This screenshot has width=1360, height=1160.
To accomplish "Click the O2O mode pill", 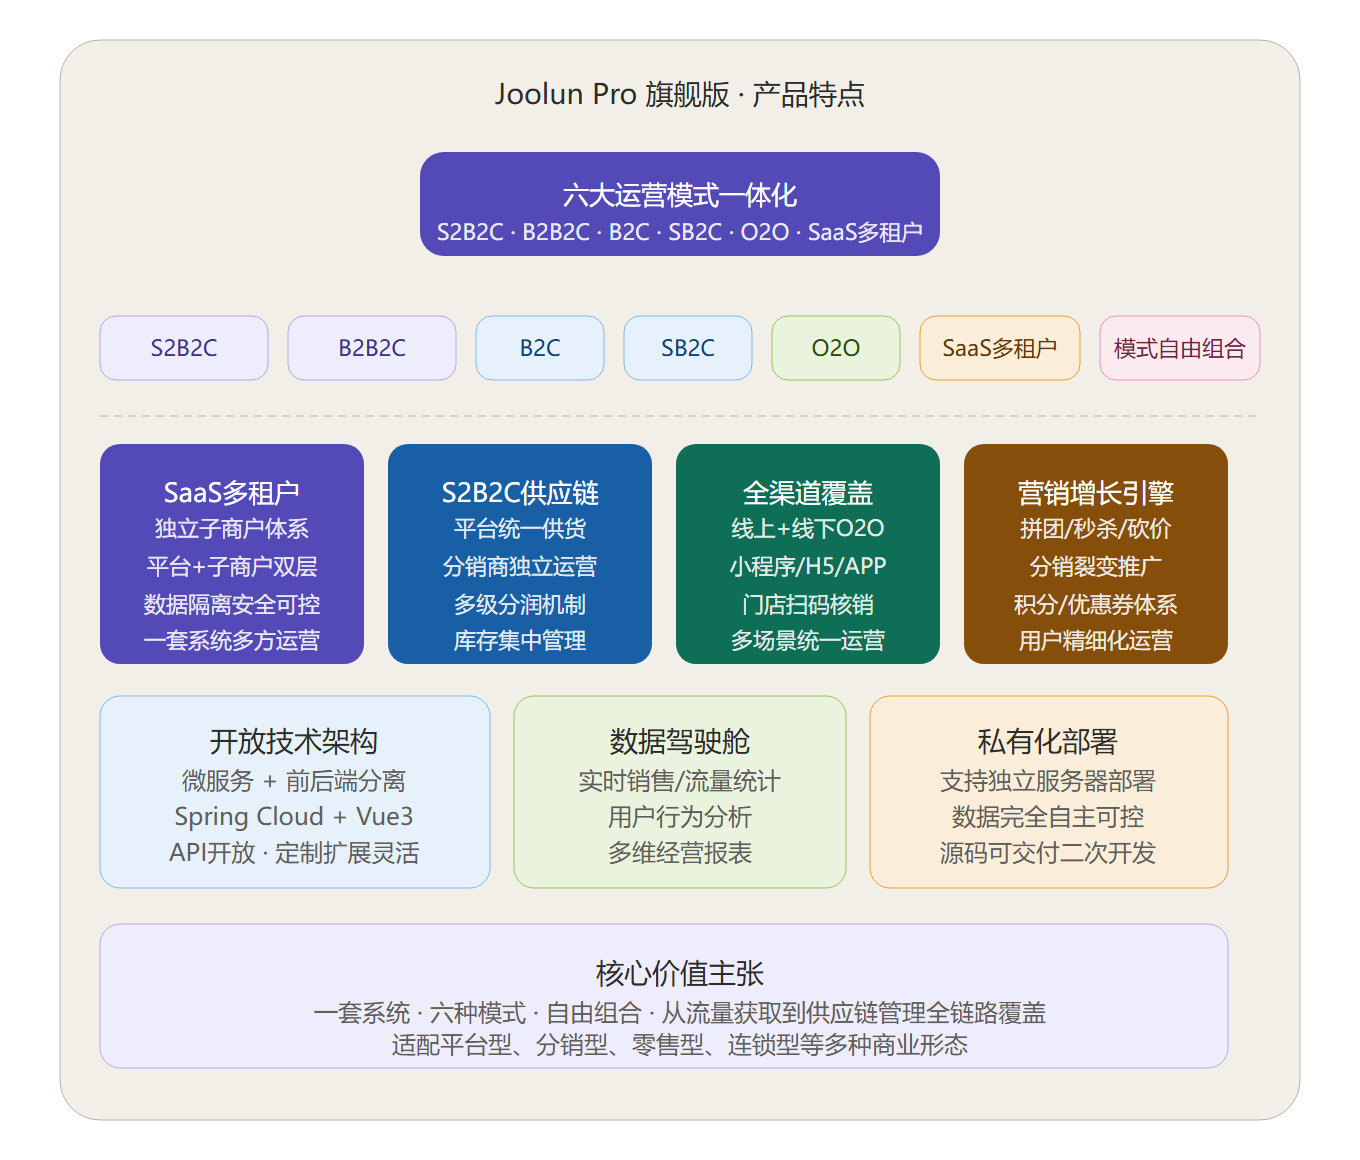I will coord(836,348).
